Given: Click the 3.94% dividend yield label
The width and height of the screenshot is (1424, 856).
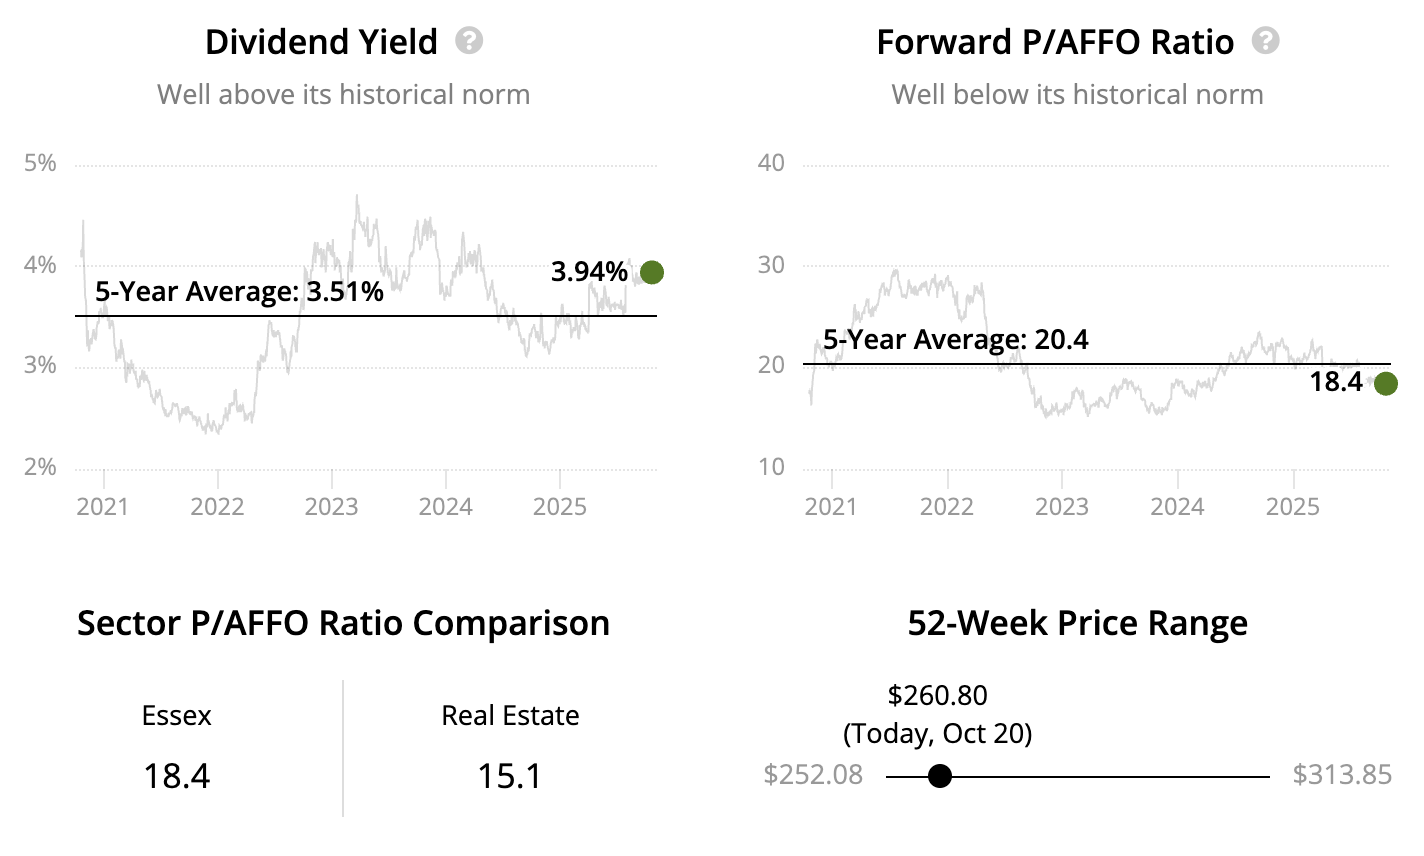Looking at the screenshot, I should coord(589,272).
